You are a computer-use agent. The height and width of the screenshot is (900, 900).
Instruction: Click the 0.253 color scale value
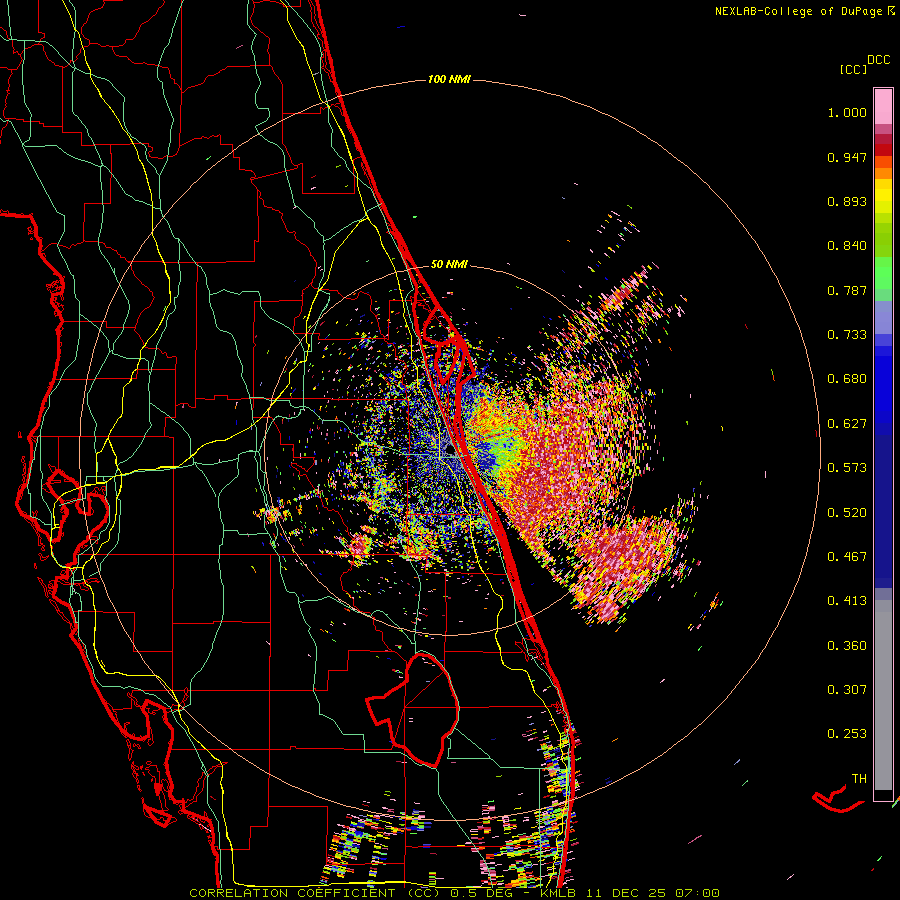tap(847, 734)
